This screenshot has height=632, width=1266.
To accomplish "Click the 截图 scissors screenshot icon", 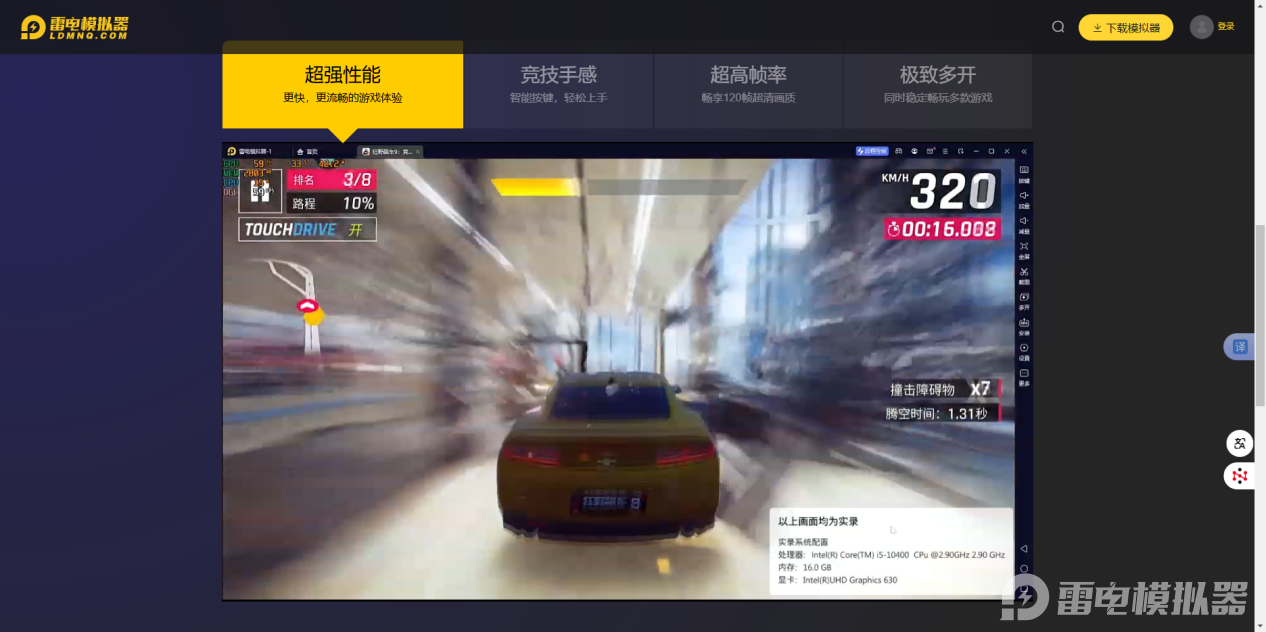I will tap(1024, 274).
